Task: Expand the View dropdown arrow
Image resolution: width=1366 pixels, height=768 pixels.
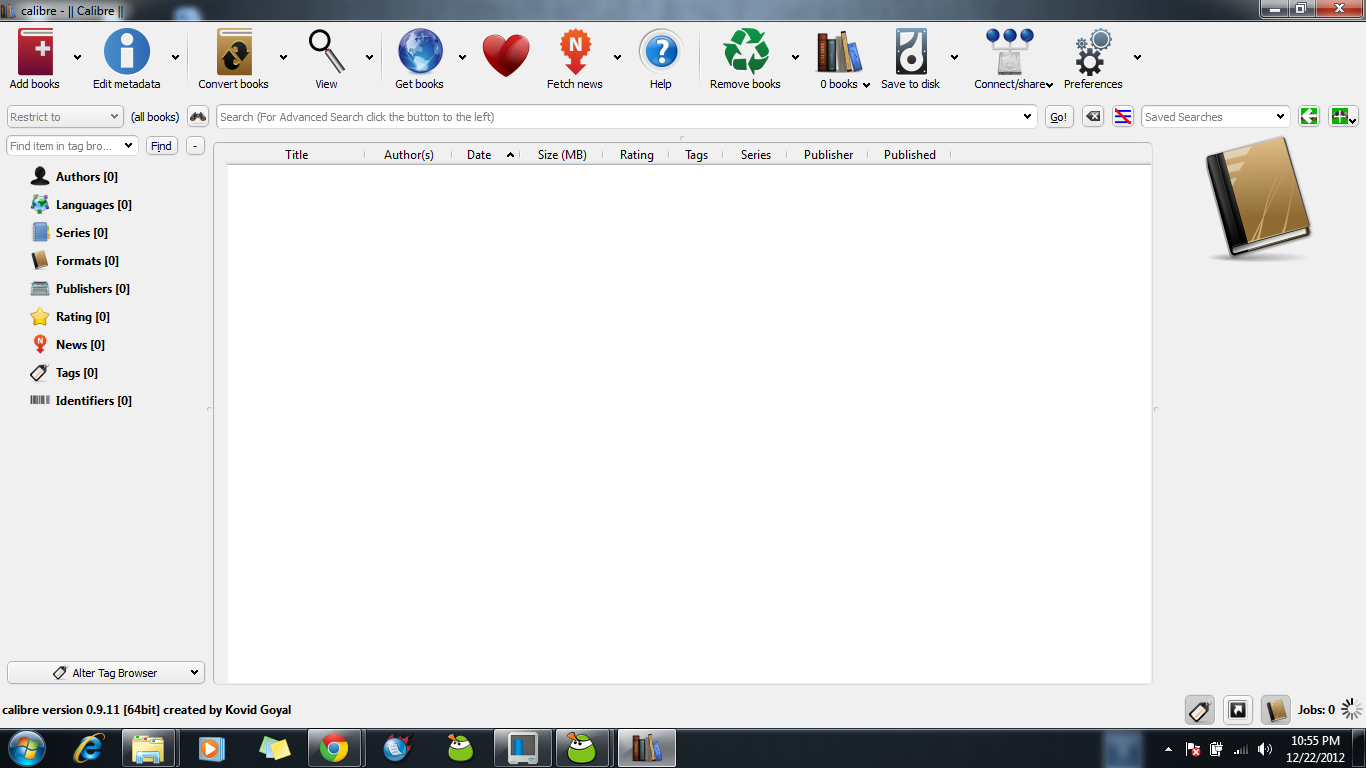Action: 369,57
